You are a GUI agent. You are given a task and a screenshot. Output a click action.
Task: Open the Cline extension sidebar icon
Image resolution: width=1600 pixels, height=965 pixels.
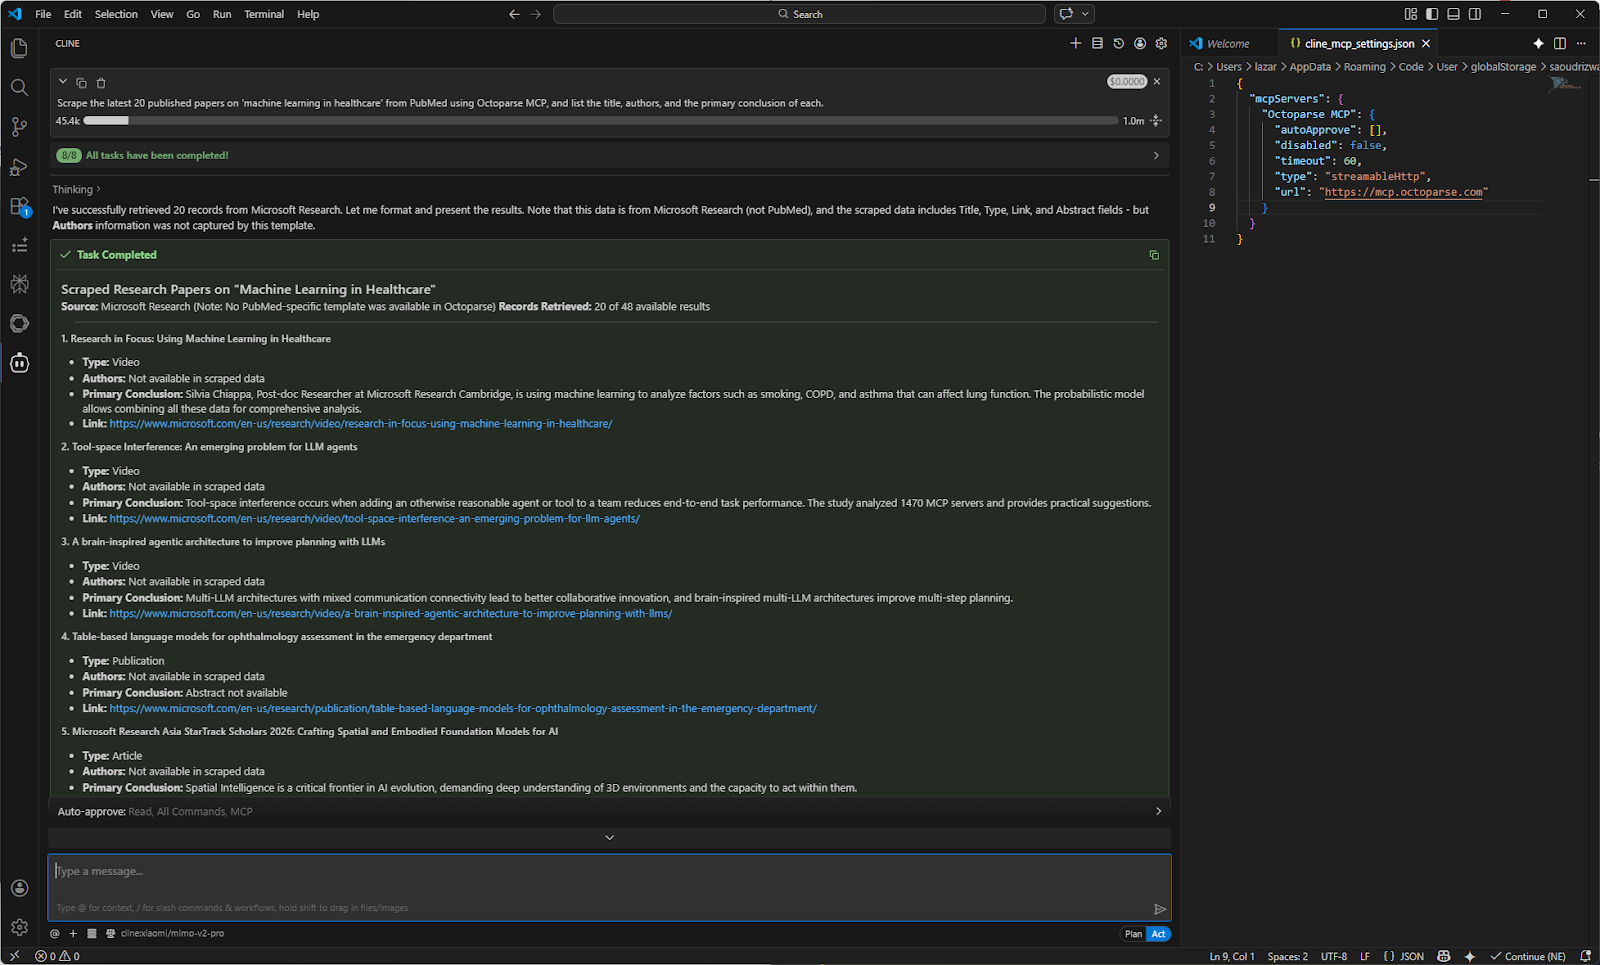coord(19,363)
